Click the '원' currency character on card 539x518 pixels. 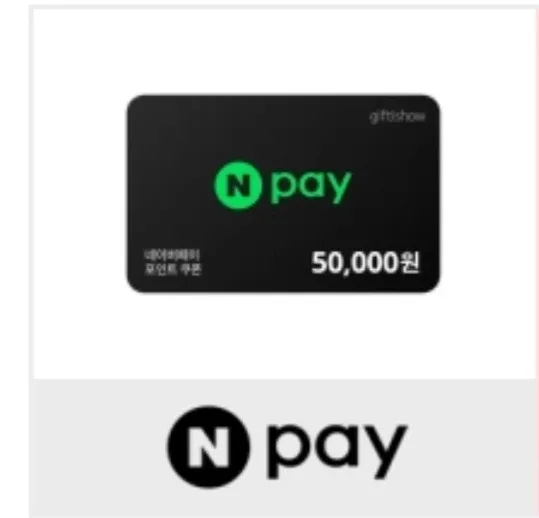point(410,262)
